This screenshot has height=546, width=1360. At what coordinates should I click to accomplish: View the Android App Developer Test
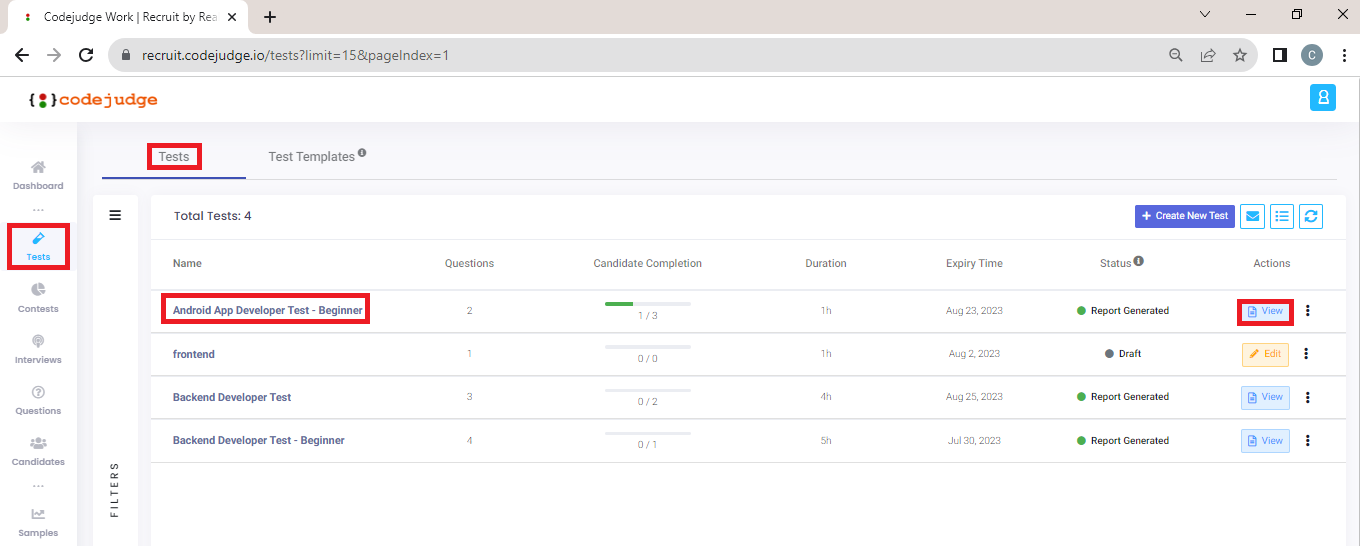(1265, 312)
